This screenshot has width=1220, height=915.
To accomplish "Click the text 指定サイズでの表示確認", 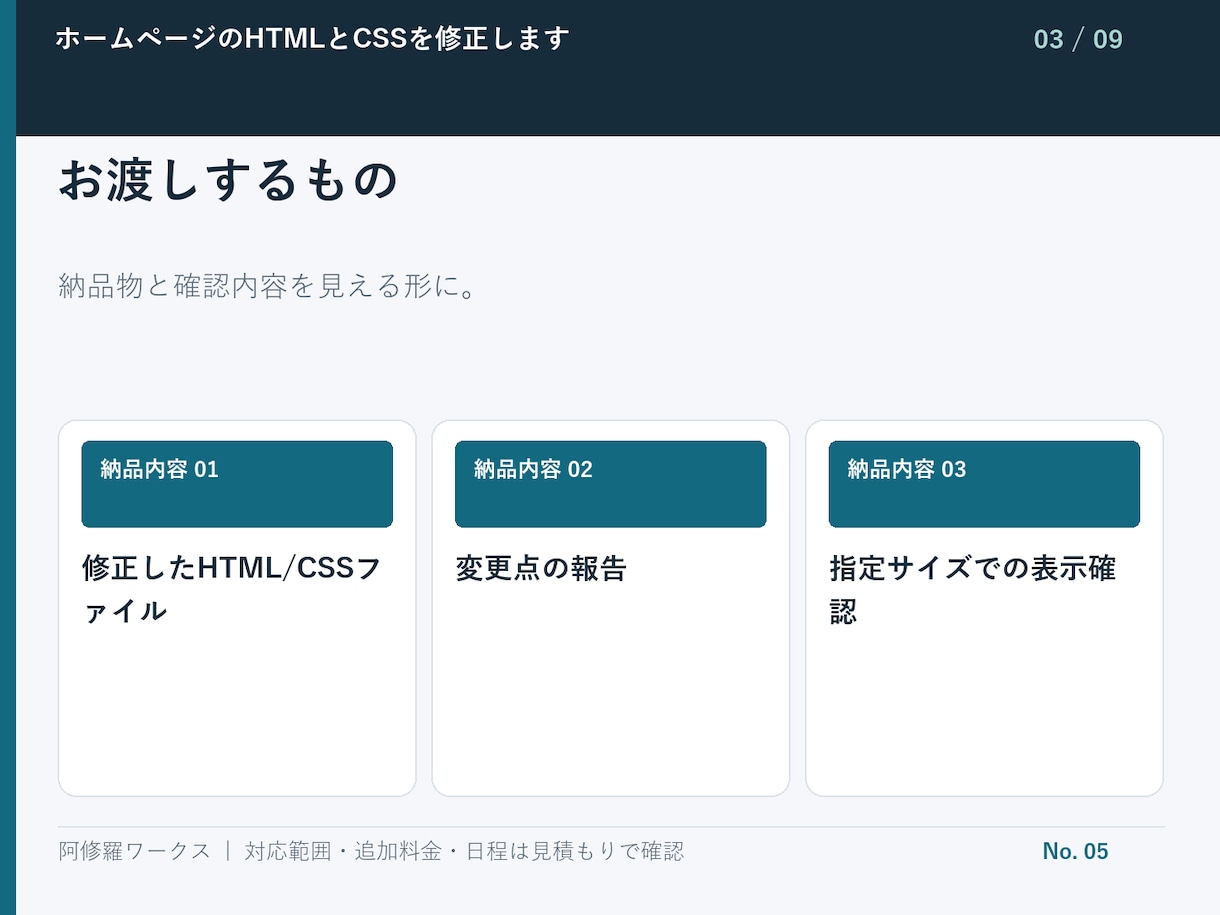I will point(972,589).
